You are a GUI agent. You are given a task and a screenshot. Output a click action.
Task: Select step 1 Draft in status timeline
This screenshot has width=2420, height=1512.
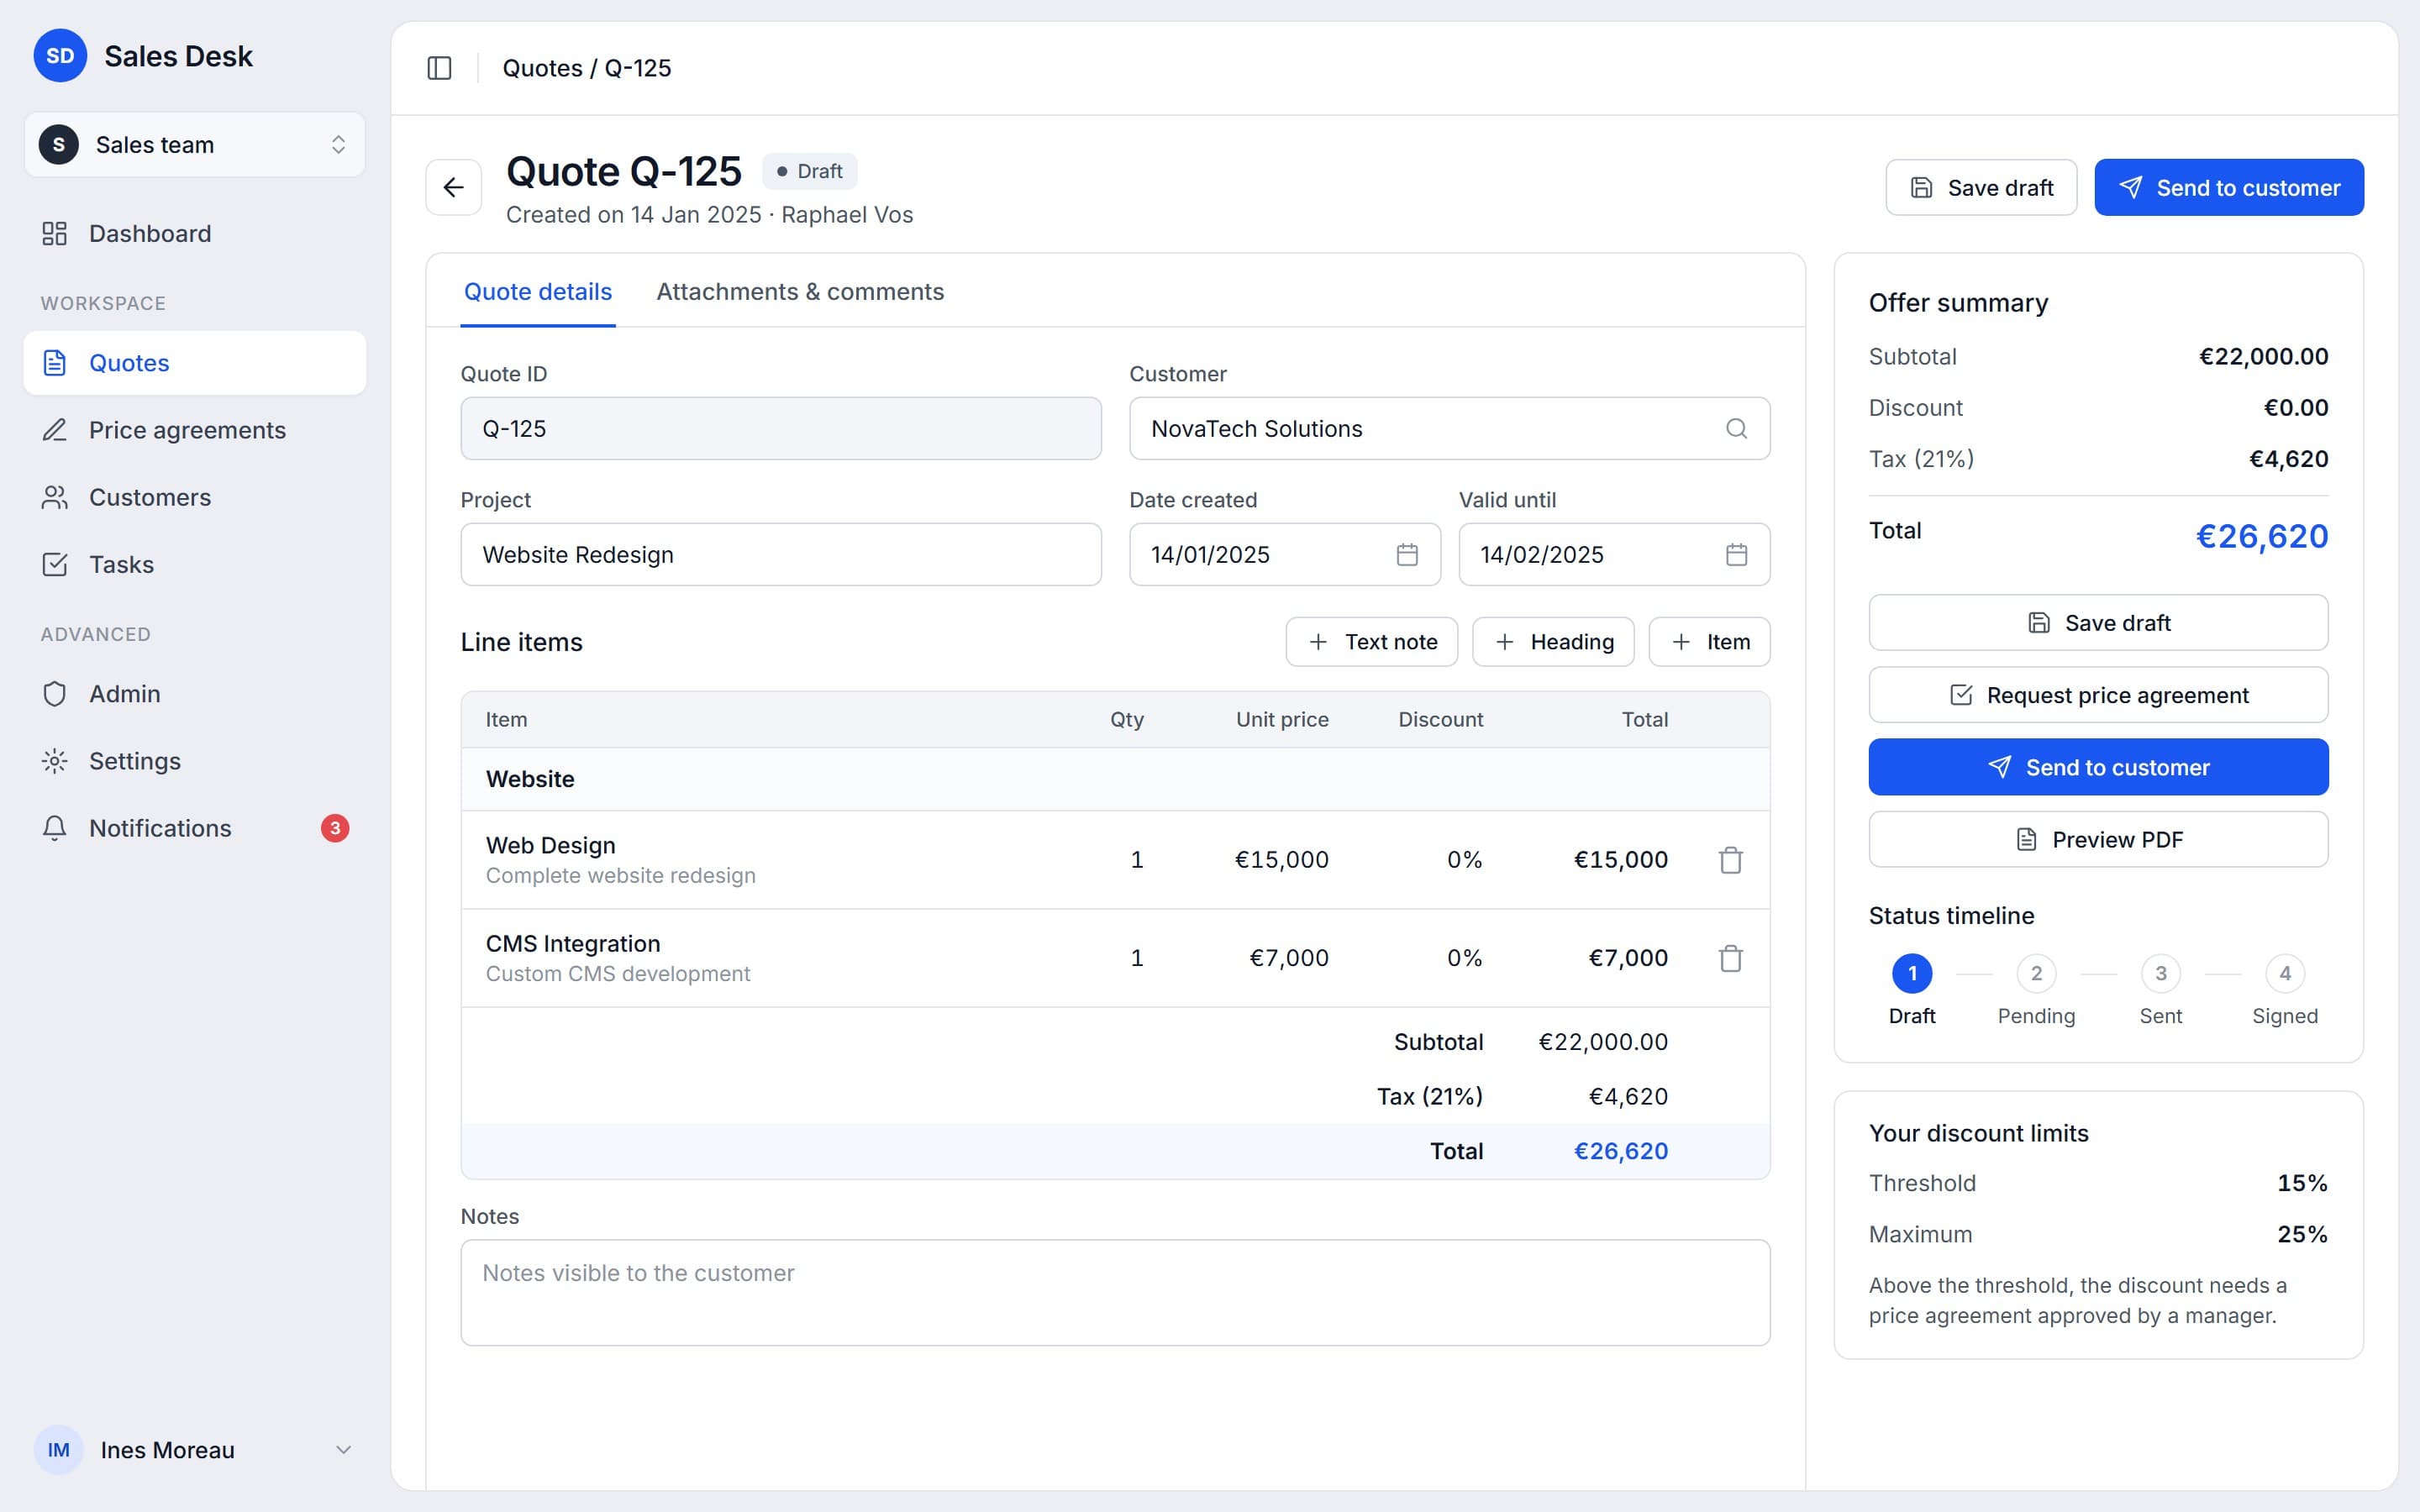1912,974
